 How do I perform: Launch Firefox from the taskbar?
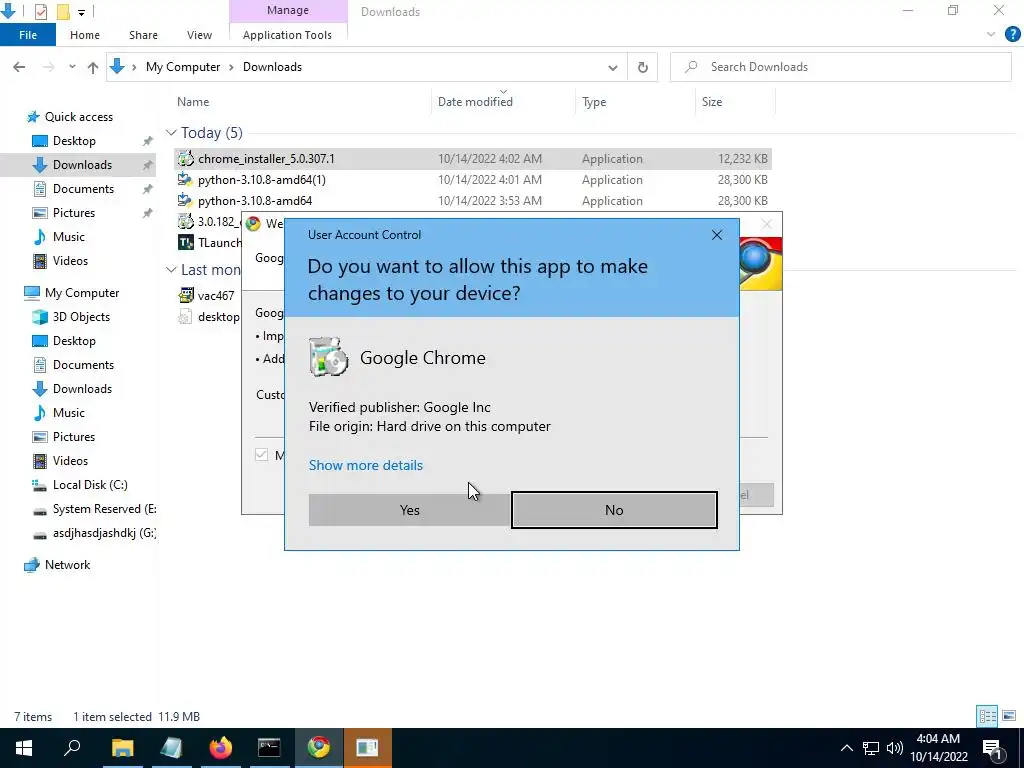[221, 748]
